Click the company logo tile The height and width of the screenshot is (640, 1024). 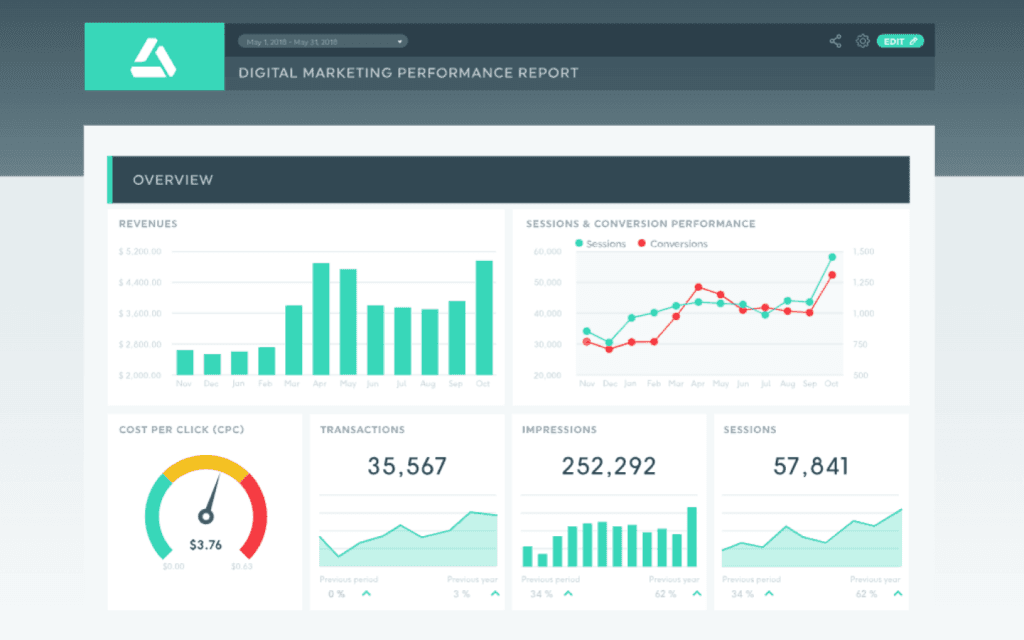(x=154, y=56)
